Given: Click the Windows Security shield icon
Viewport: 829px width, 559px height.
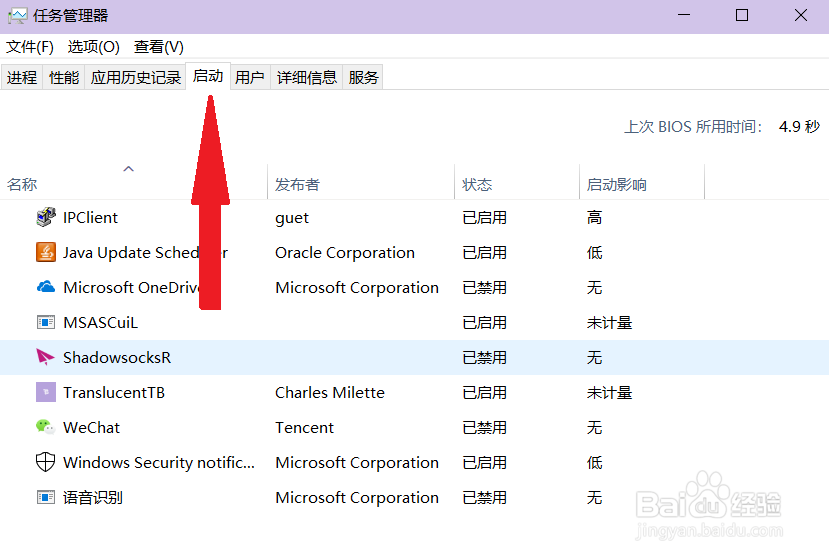Looking at the screenshot, I should click(45, 462).
